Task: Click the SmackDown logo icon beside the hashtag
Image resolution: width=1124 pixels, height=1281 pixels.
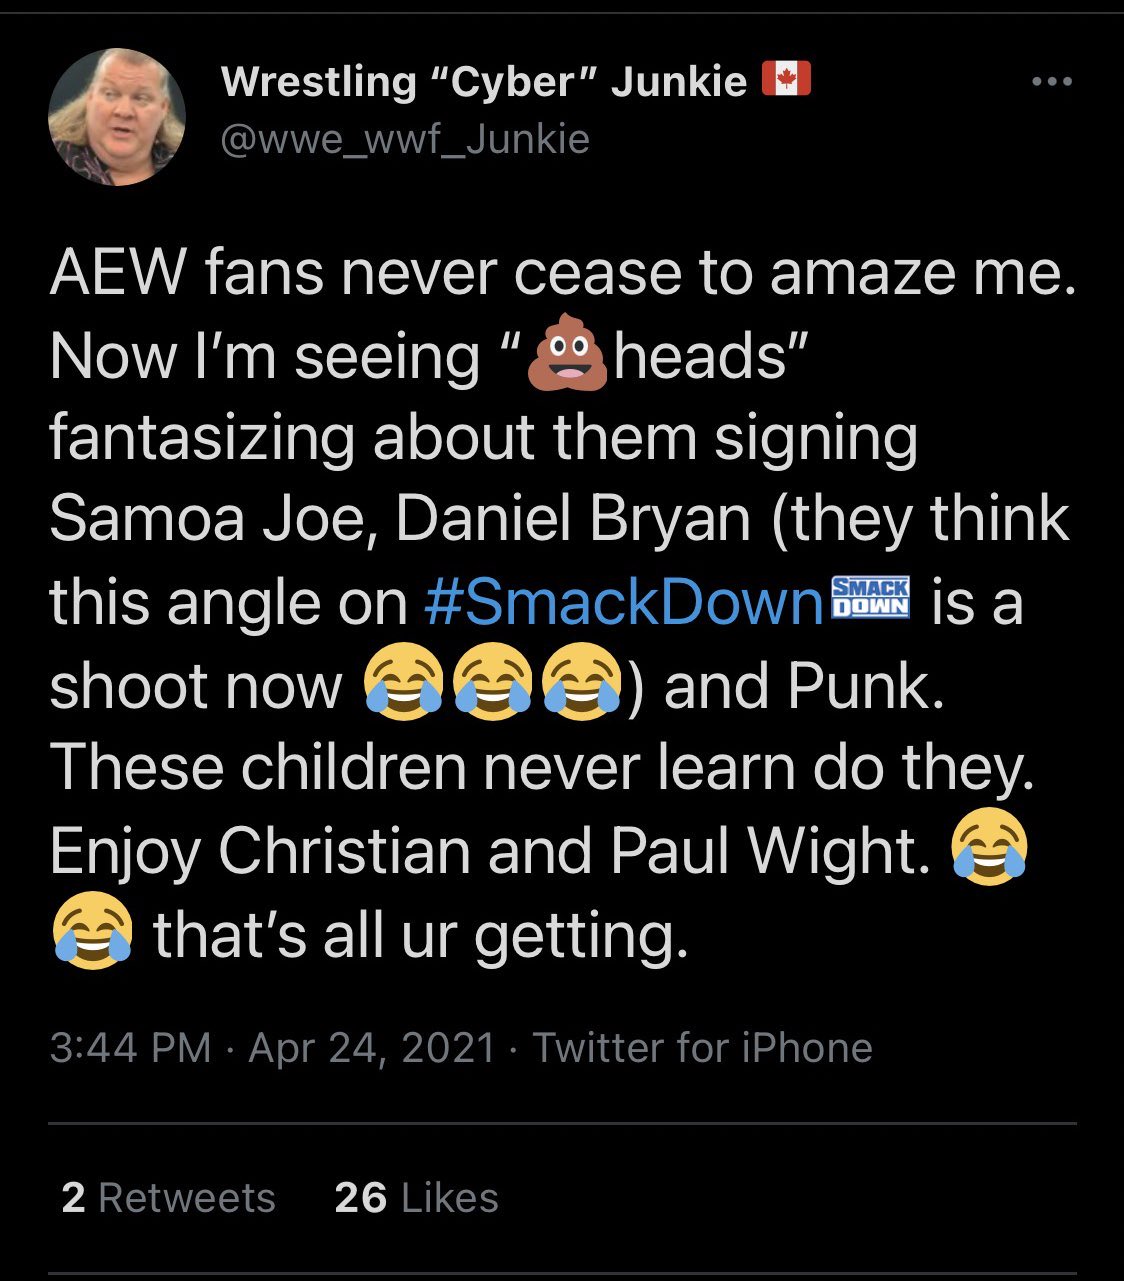Action: (x=871, y=598)
